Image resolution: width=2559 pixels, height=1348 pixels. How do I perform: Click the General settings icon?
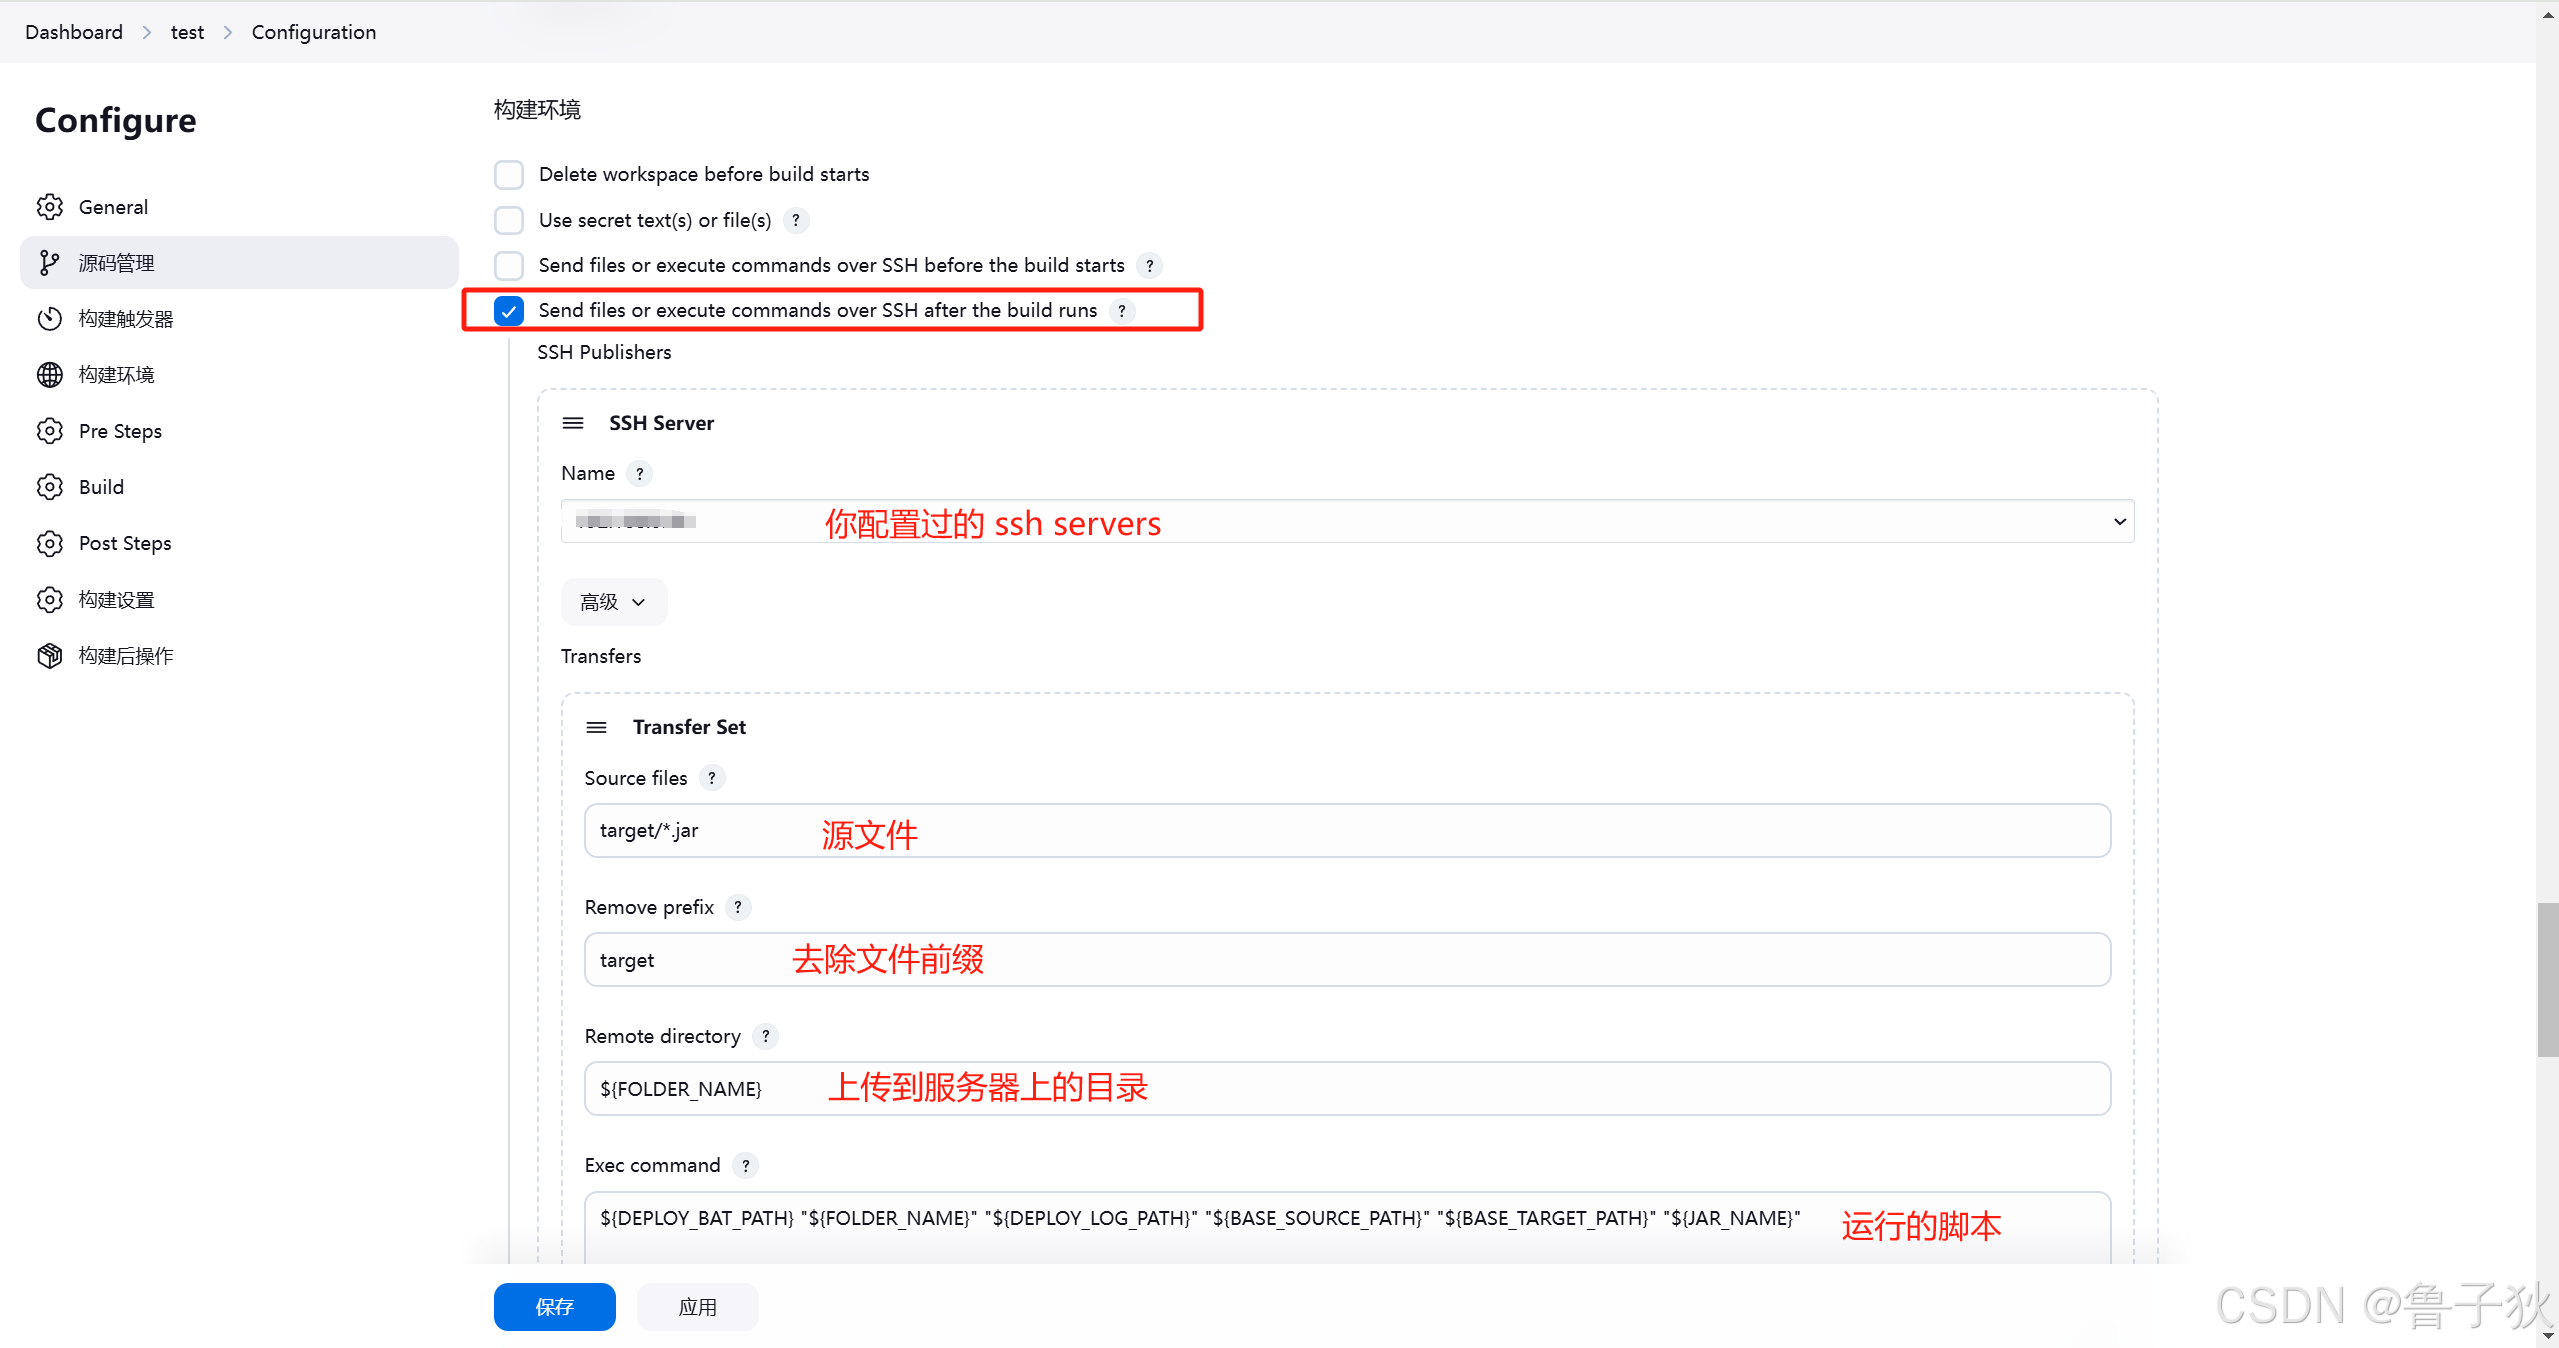(51, 205)
